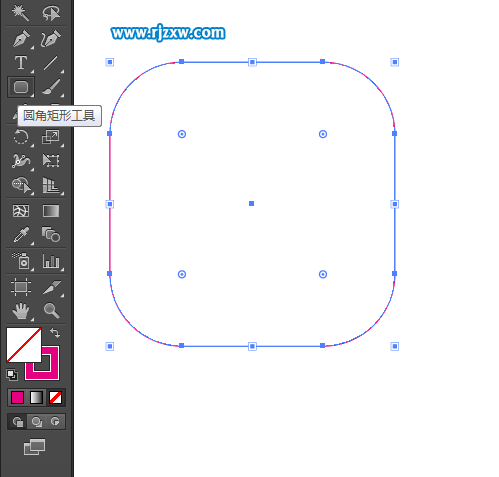Choose the Curvature pen tool

(51, 39)
